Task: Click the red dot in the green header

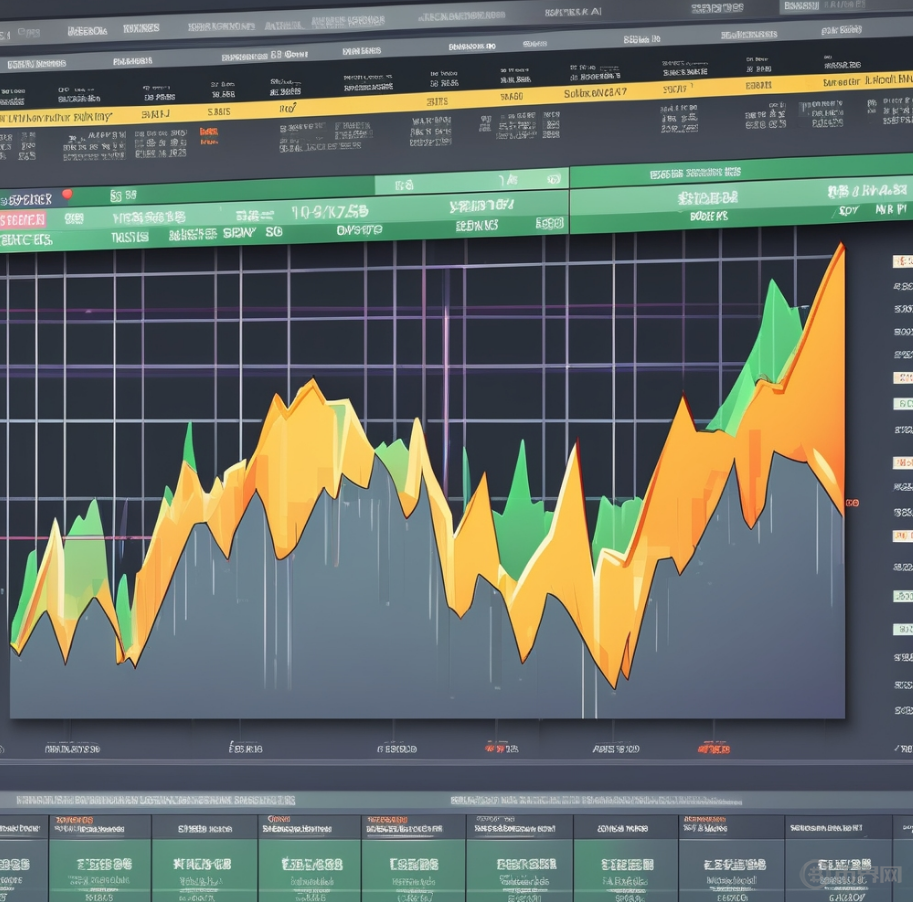Action: pyautogui.click(x=67, y=195)
